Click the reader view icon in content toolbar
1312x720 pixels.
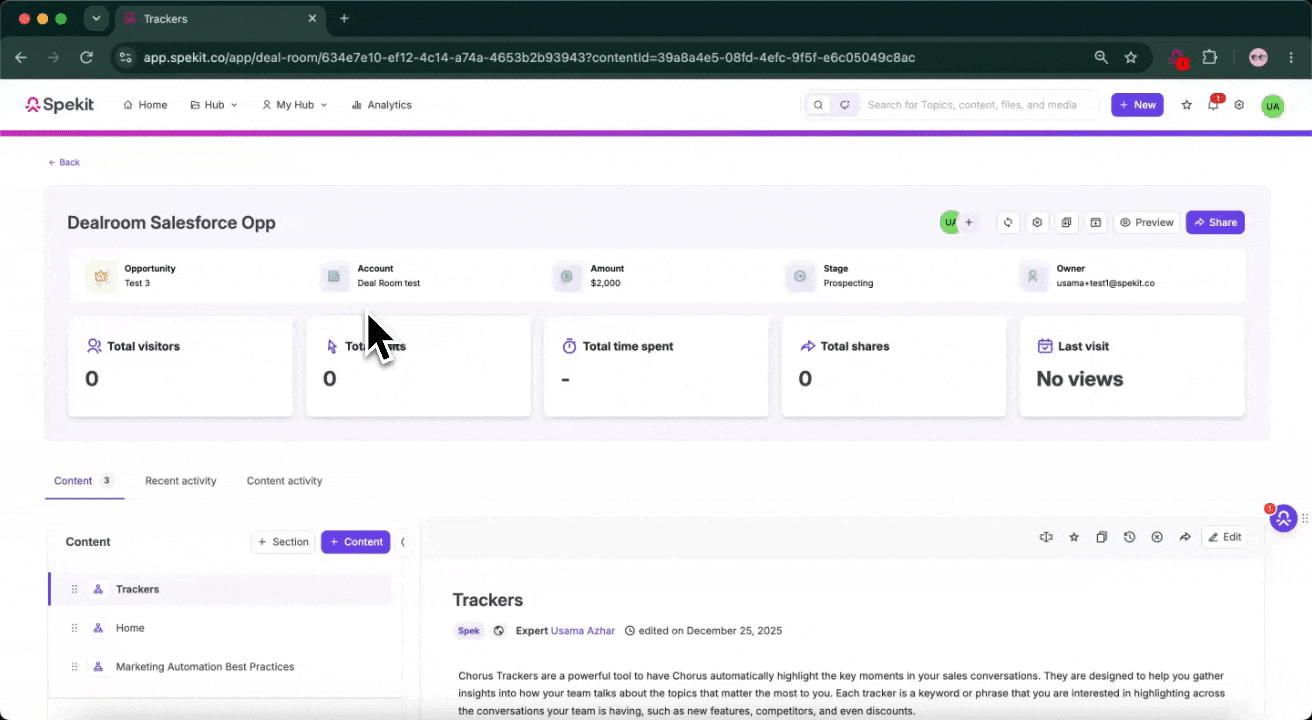click(x=1046, y=537)
